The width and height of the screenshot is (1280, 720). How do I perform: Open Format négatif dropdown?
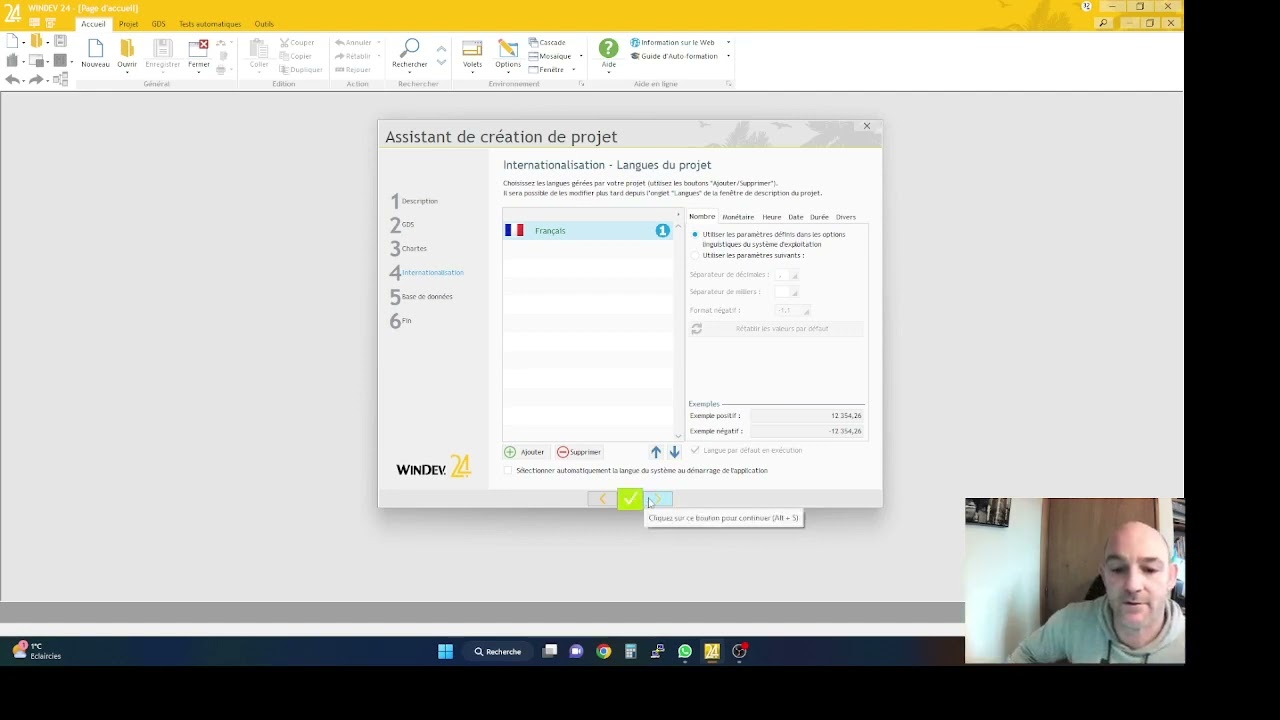[x=794, y=311]
